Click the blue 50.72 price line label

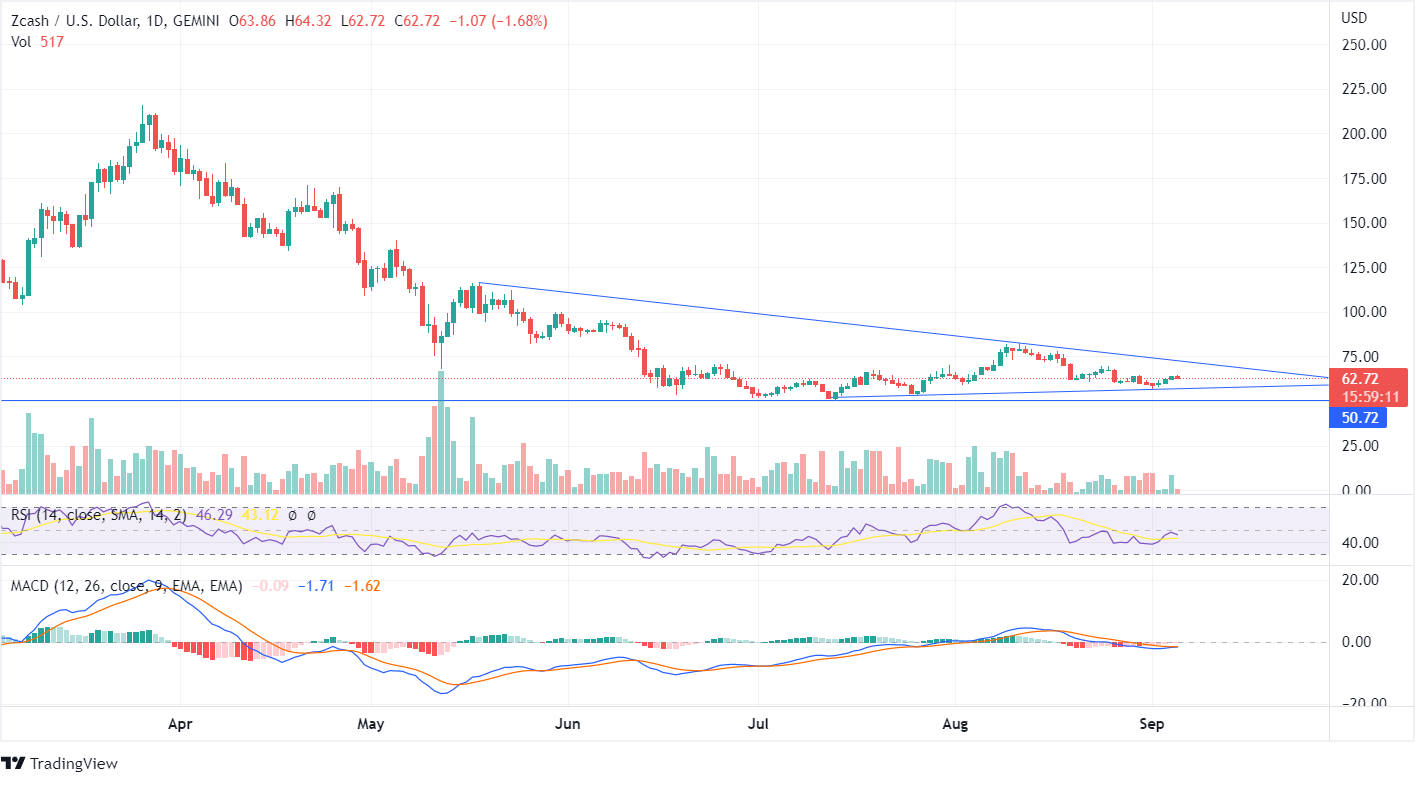(1360, 418)
